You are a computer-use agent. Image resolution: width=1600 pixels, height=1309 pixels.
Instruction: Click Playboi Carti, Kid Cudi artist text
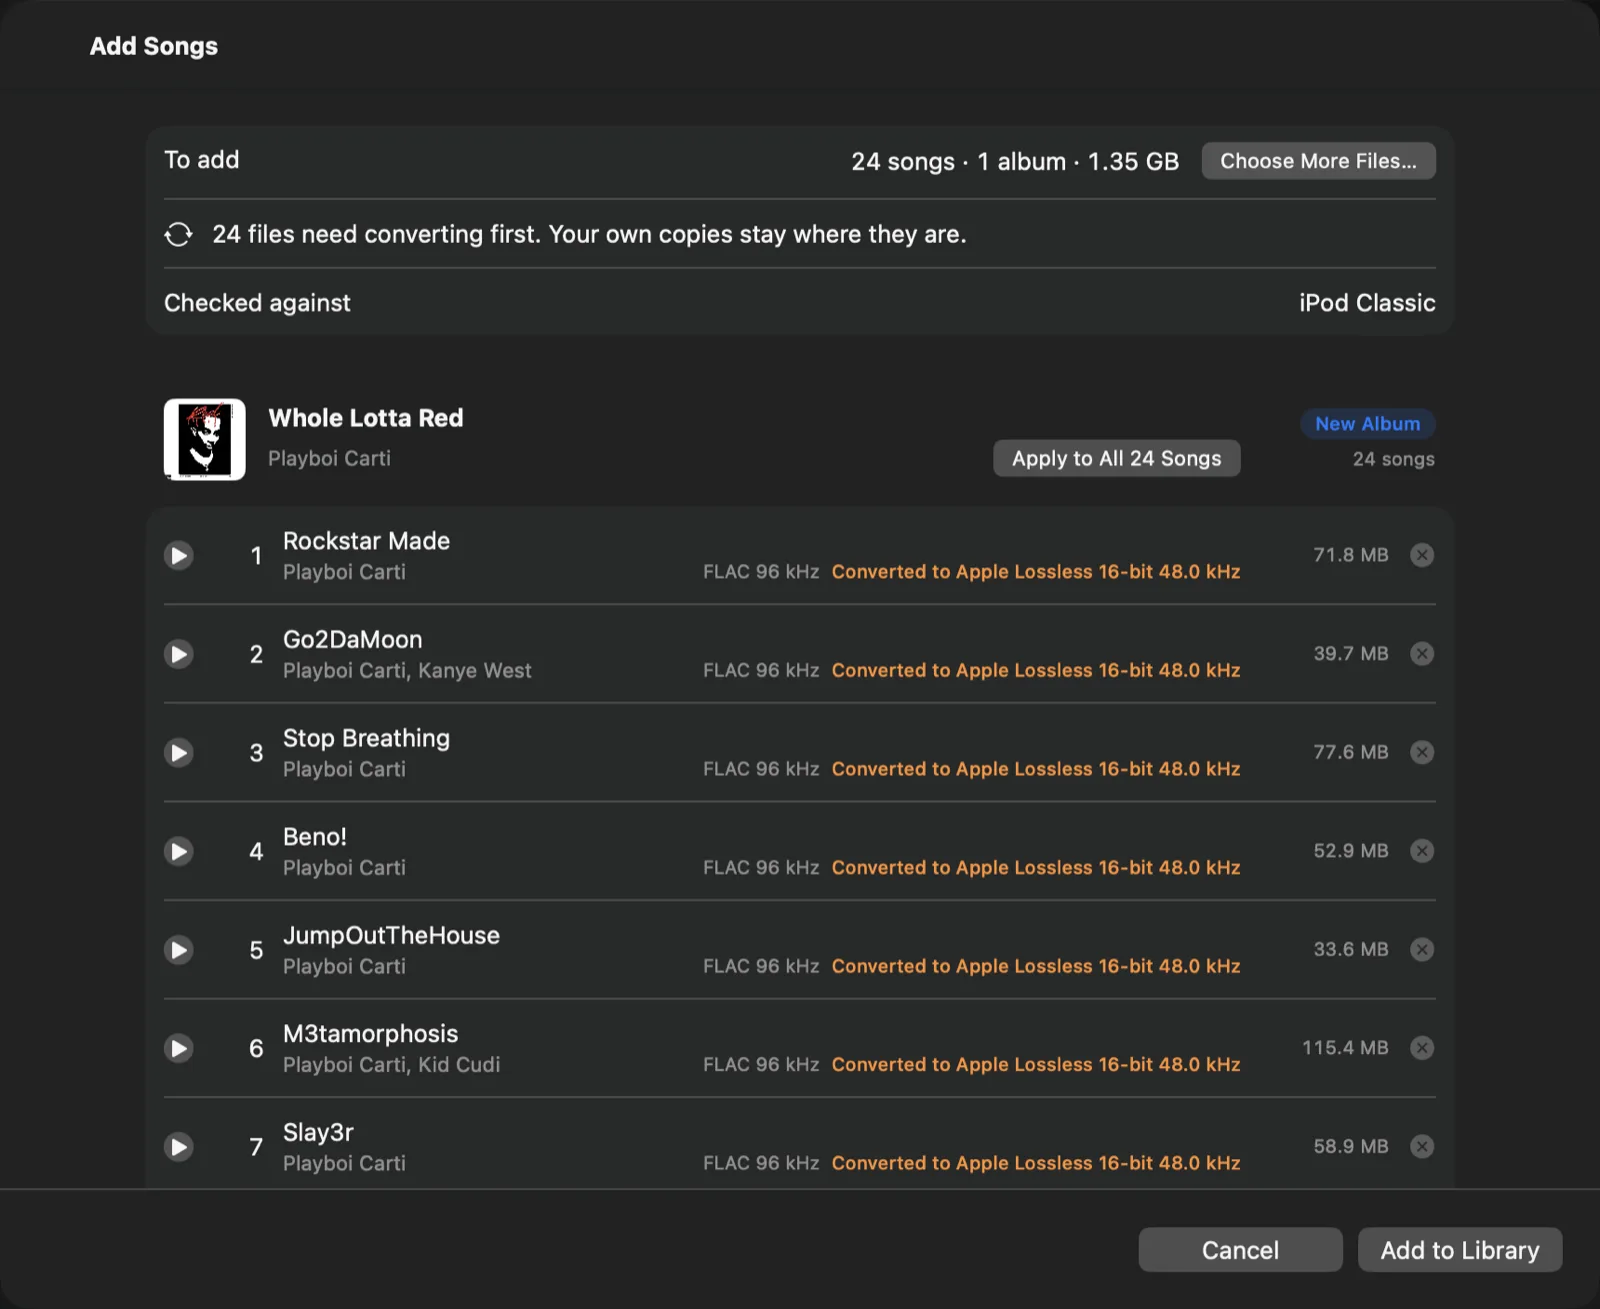(x=391, y=1065)
